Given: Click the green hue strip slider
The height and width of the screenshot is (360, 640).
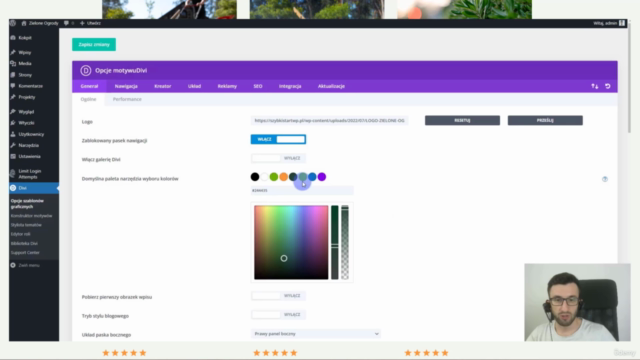Looking at the screenshot, I should 335,242.
